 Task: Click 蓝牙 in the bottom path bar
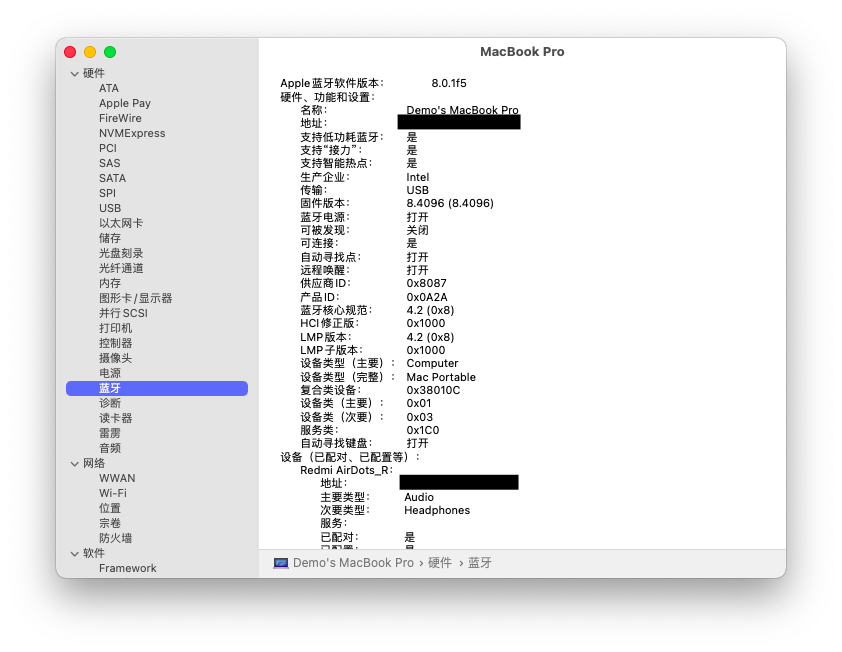(480, 563)
